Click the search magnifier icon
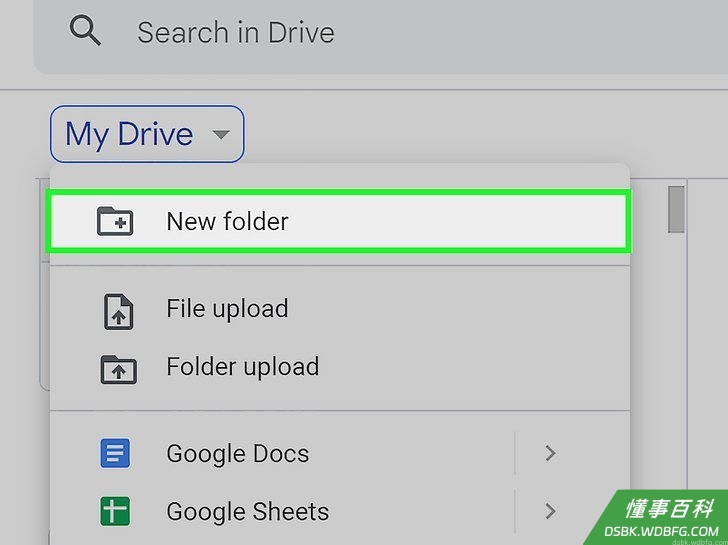 [x=85, y=31]
